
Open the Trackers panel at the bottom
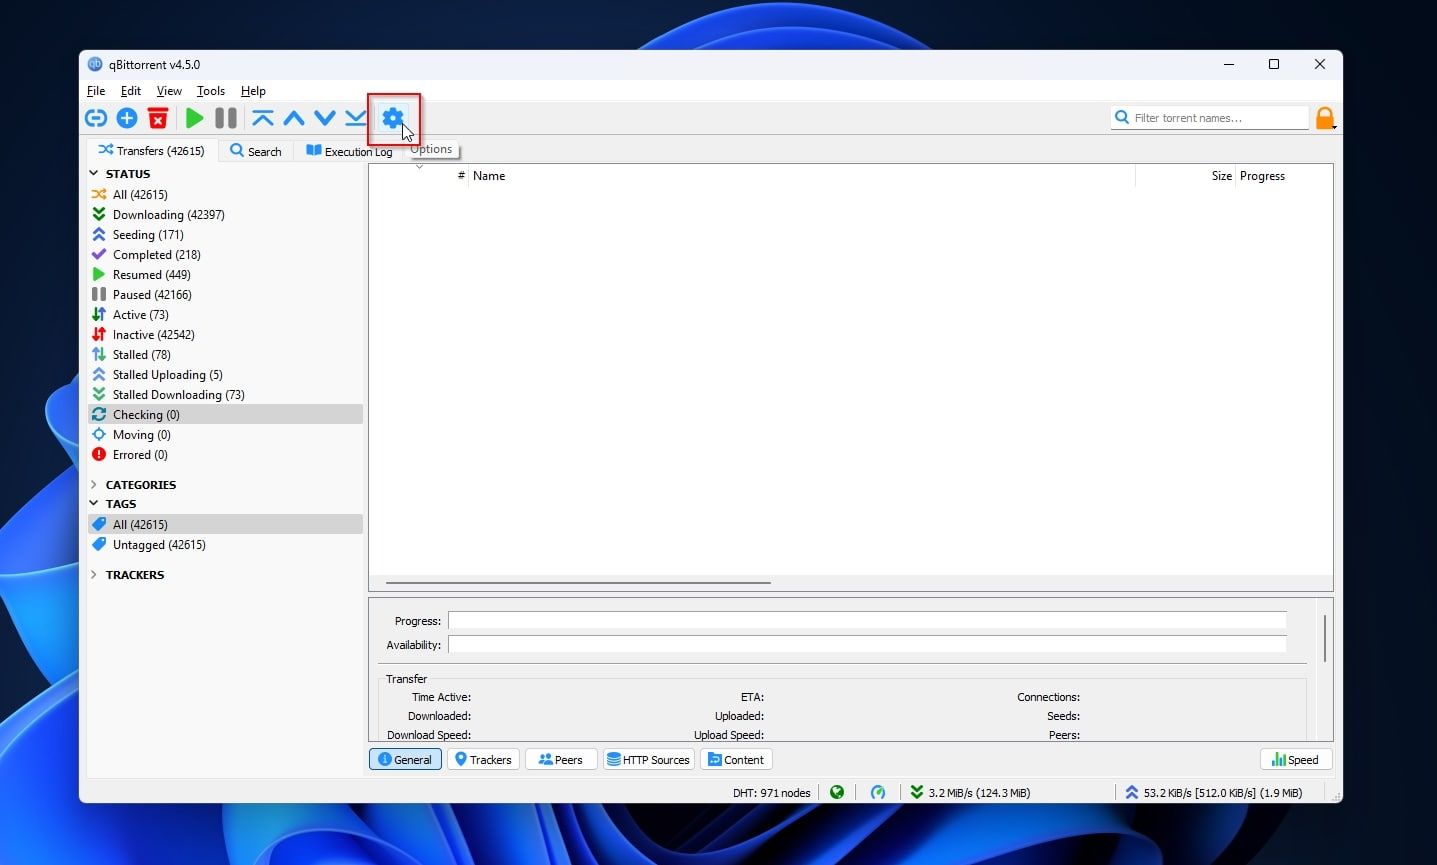tap(483, 759)
